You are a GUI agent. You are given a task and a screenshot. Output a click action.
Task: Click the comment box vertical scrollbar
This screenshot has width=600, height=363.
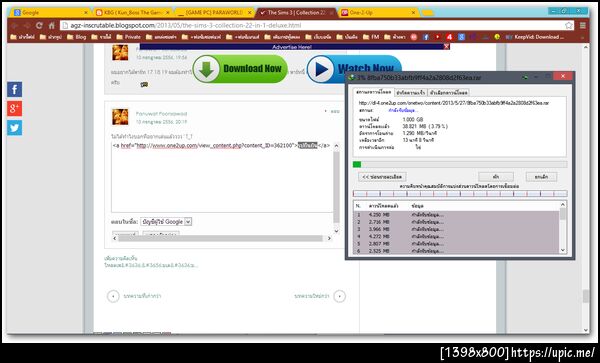tap(336, 187)
